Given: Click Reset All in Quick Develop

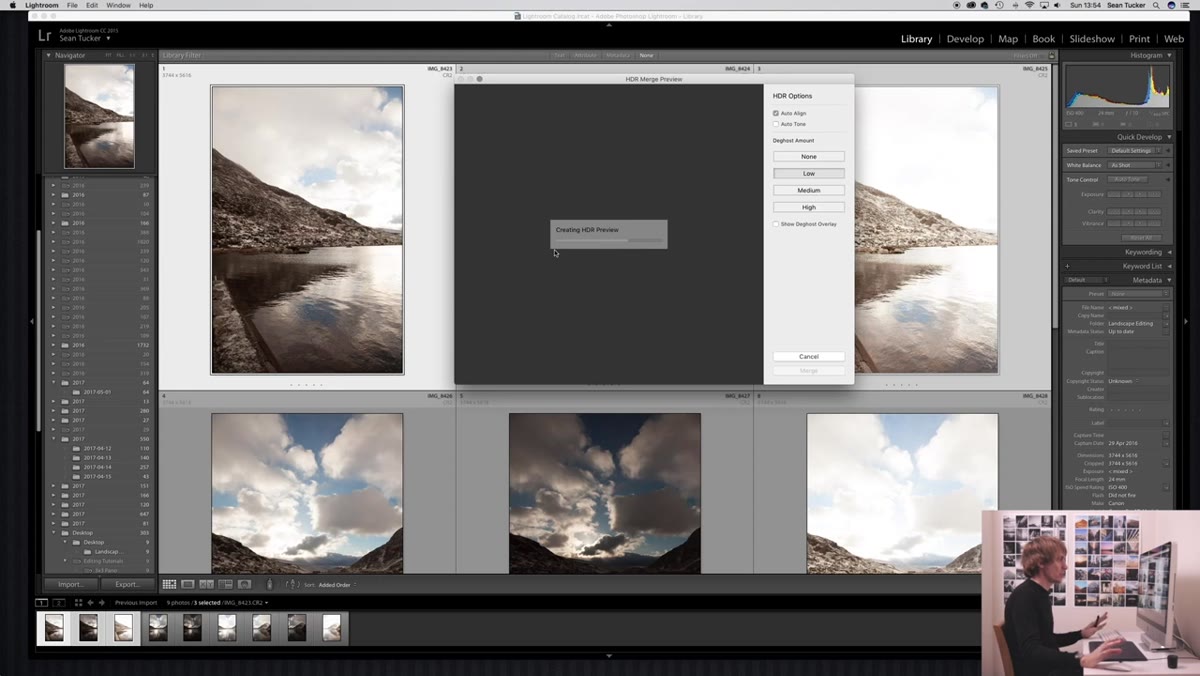Looking at the screenshot, I should coord(1140,237).
